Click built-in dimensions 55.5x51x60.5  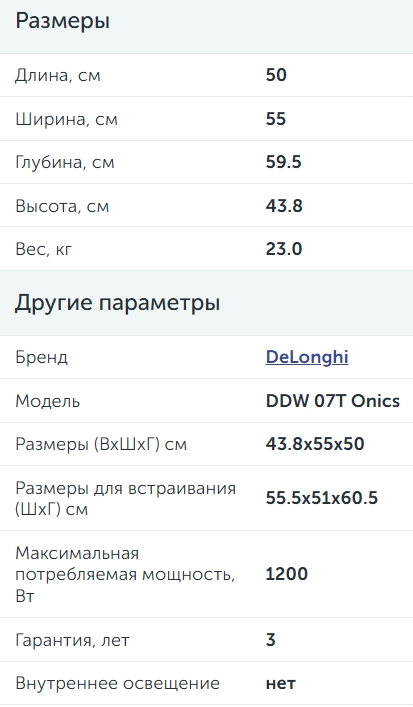point(322,498)
